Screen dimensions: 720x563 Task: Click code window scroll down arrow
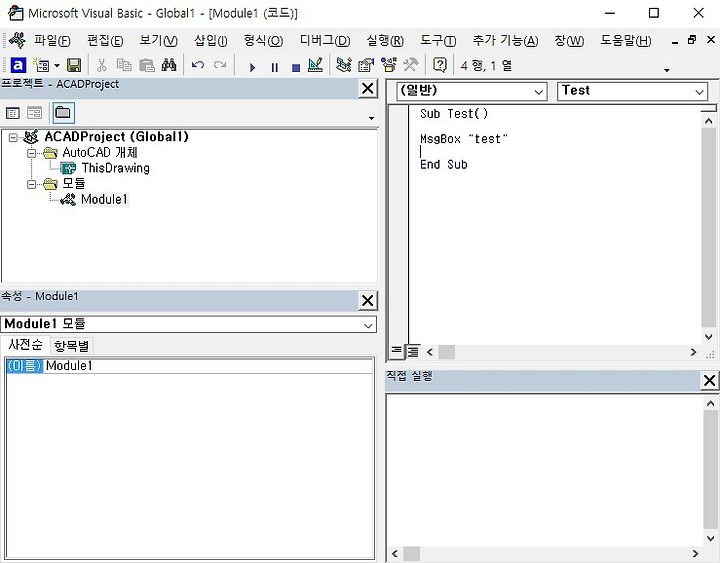[x=709, y=337]
